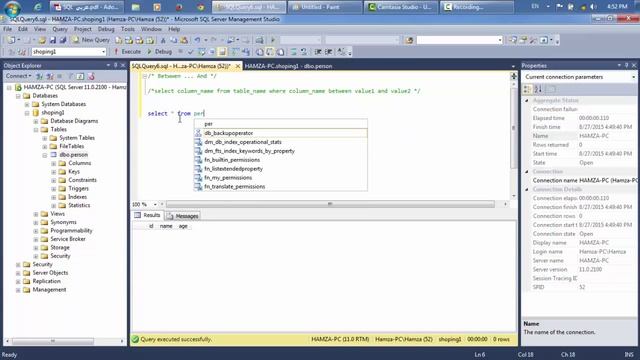
Task: Select fn_my_permissions in the autocomplete list
Action: [280, 178]
